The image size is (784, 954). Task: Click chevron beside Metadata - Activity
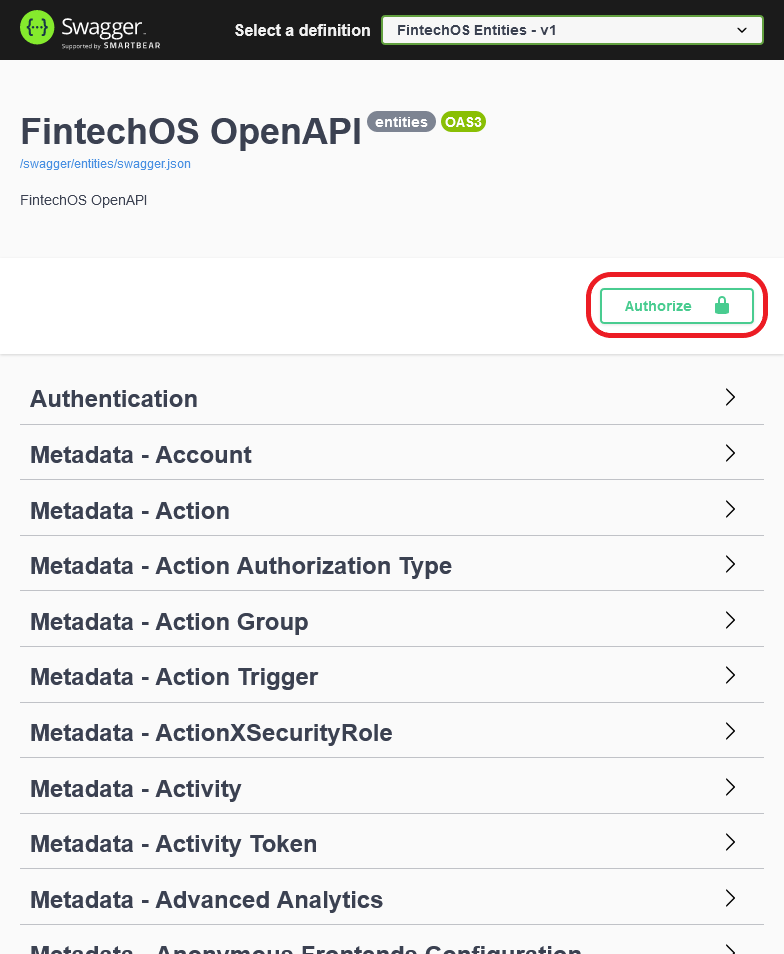point(730,787)
